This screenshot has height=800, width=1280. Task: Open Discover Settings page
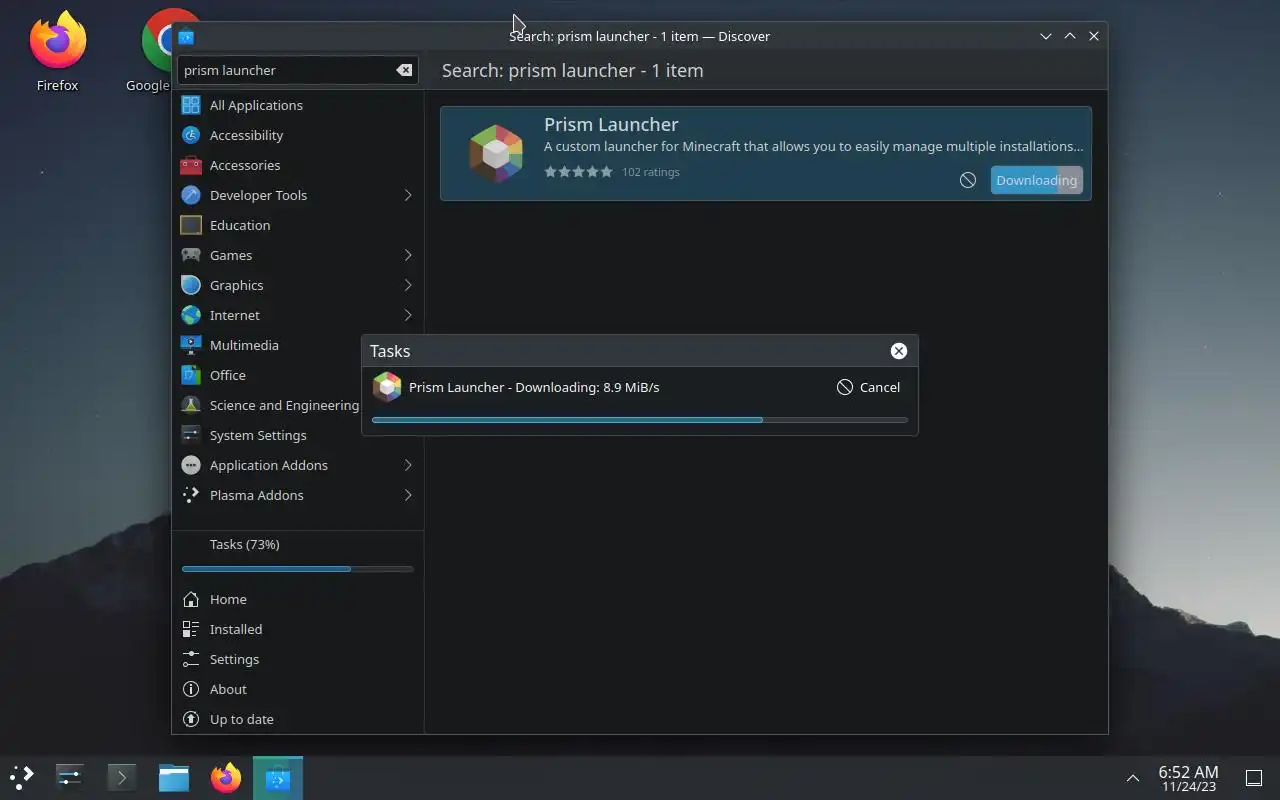[298, 659]
